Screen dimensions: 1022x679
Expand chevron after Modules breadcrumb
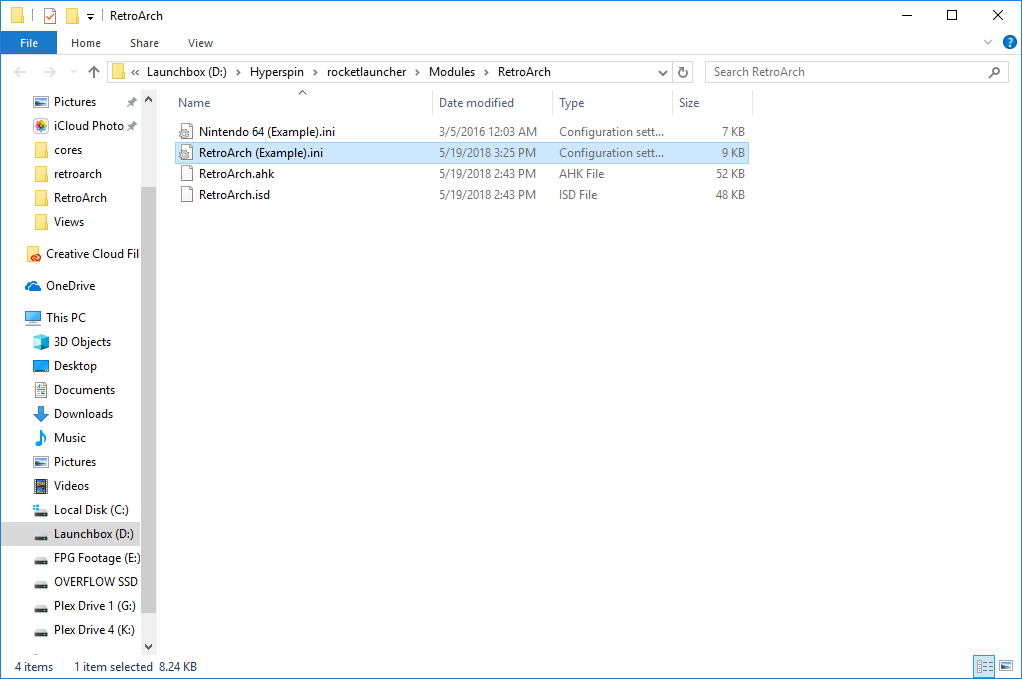[486, 72]
